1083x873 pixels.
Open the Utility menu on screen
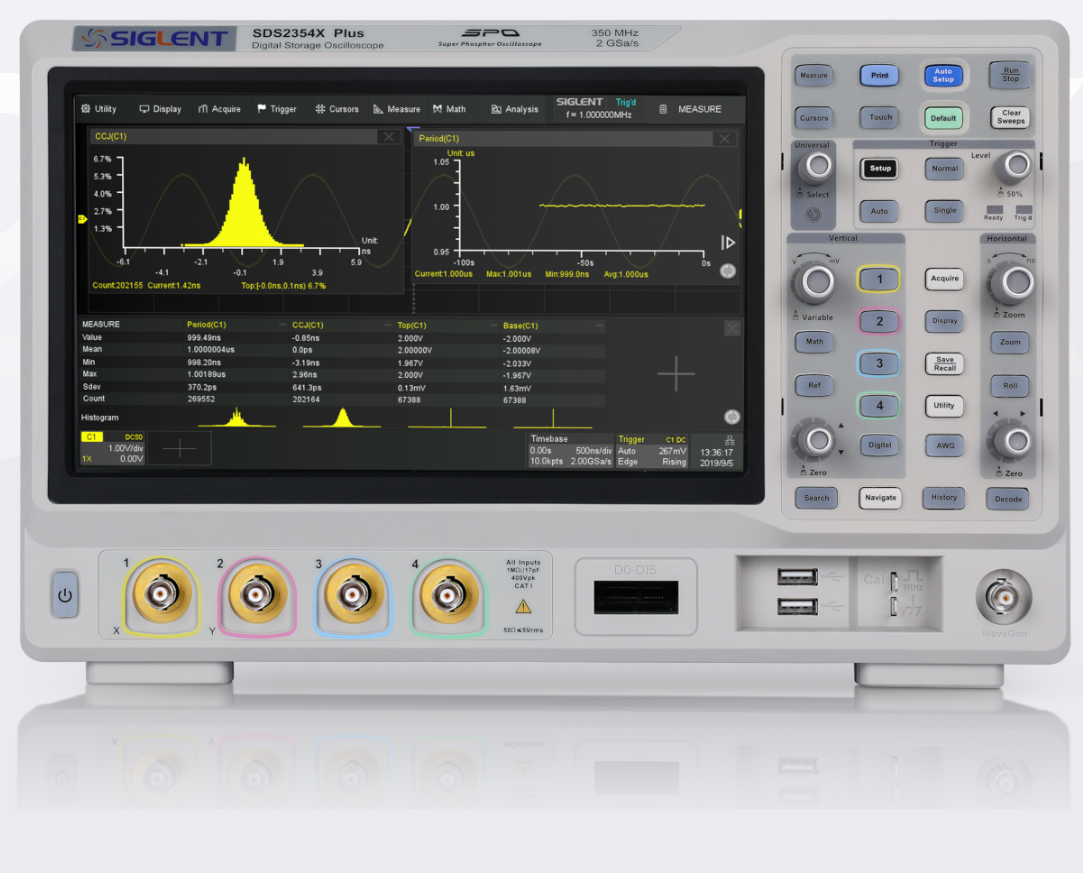[x=99, y=109]
